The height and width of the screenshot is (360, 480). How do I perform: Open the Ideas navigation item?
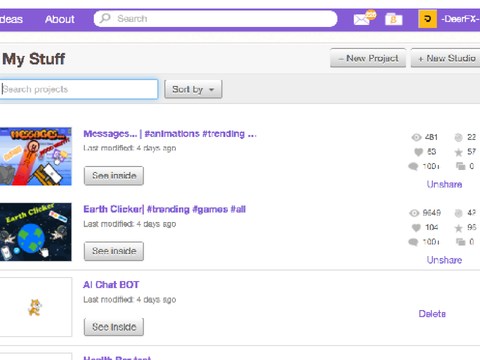pyautogui.click(x=11, y=19)
